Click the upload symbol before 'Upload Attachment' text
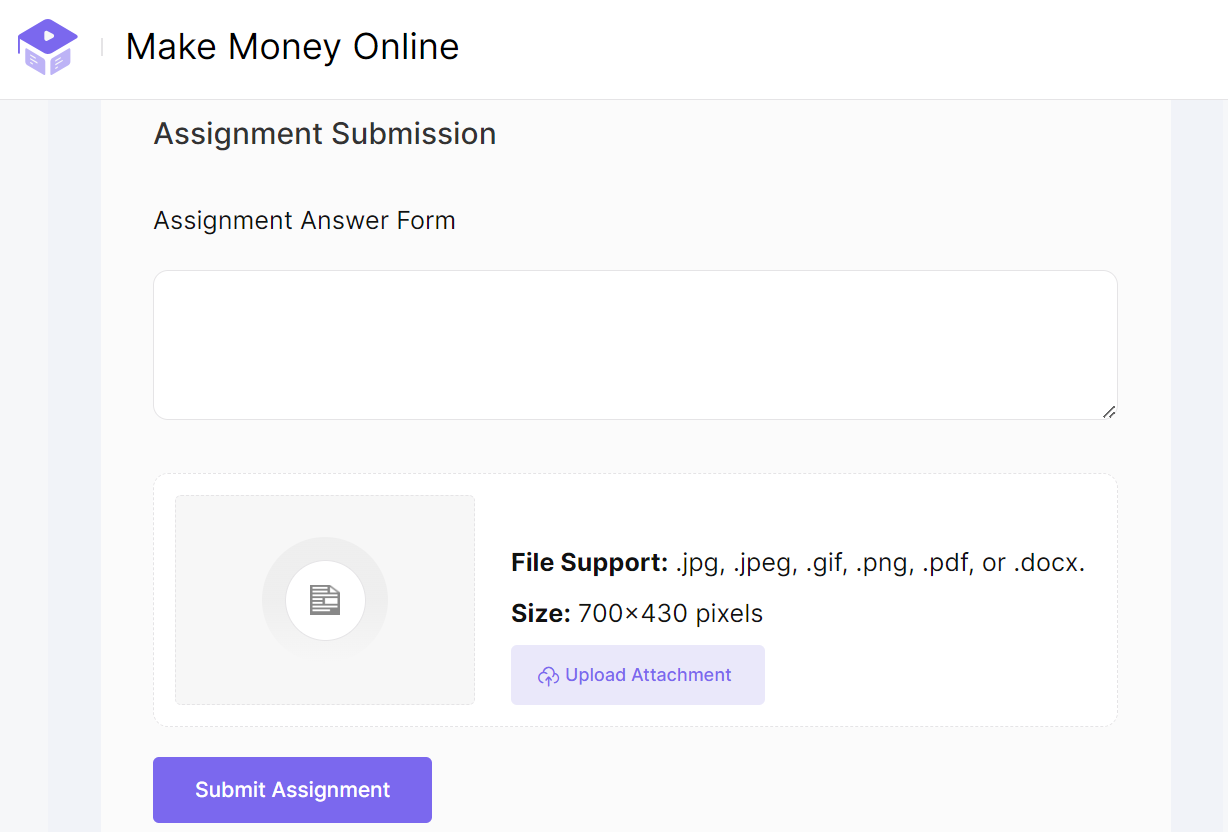 tap(548, 676)
